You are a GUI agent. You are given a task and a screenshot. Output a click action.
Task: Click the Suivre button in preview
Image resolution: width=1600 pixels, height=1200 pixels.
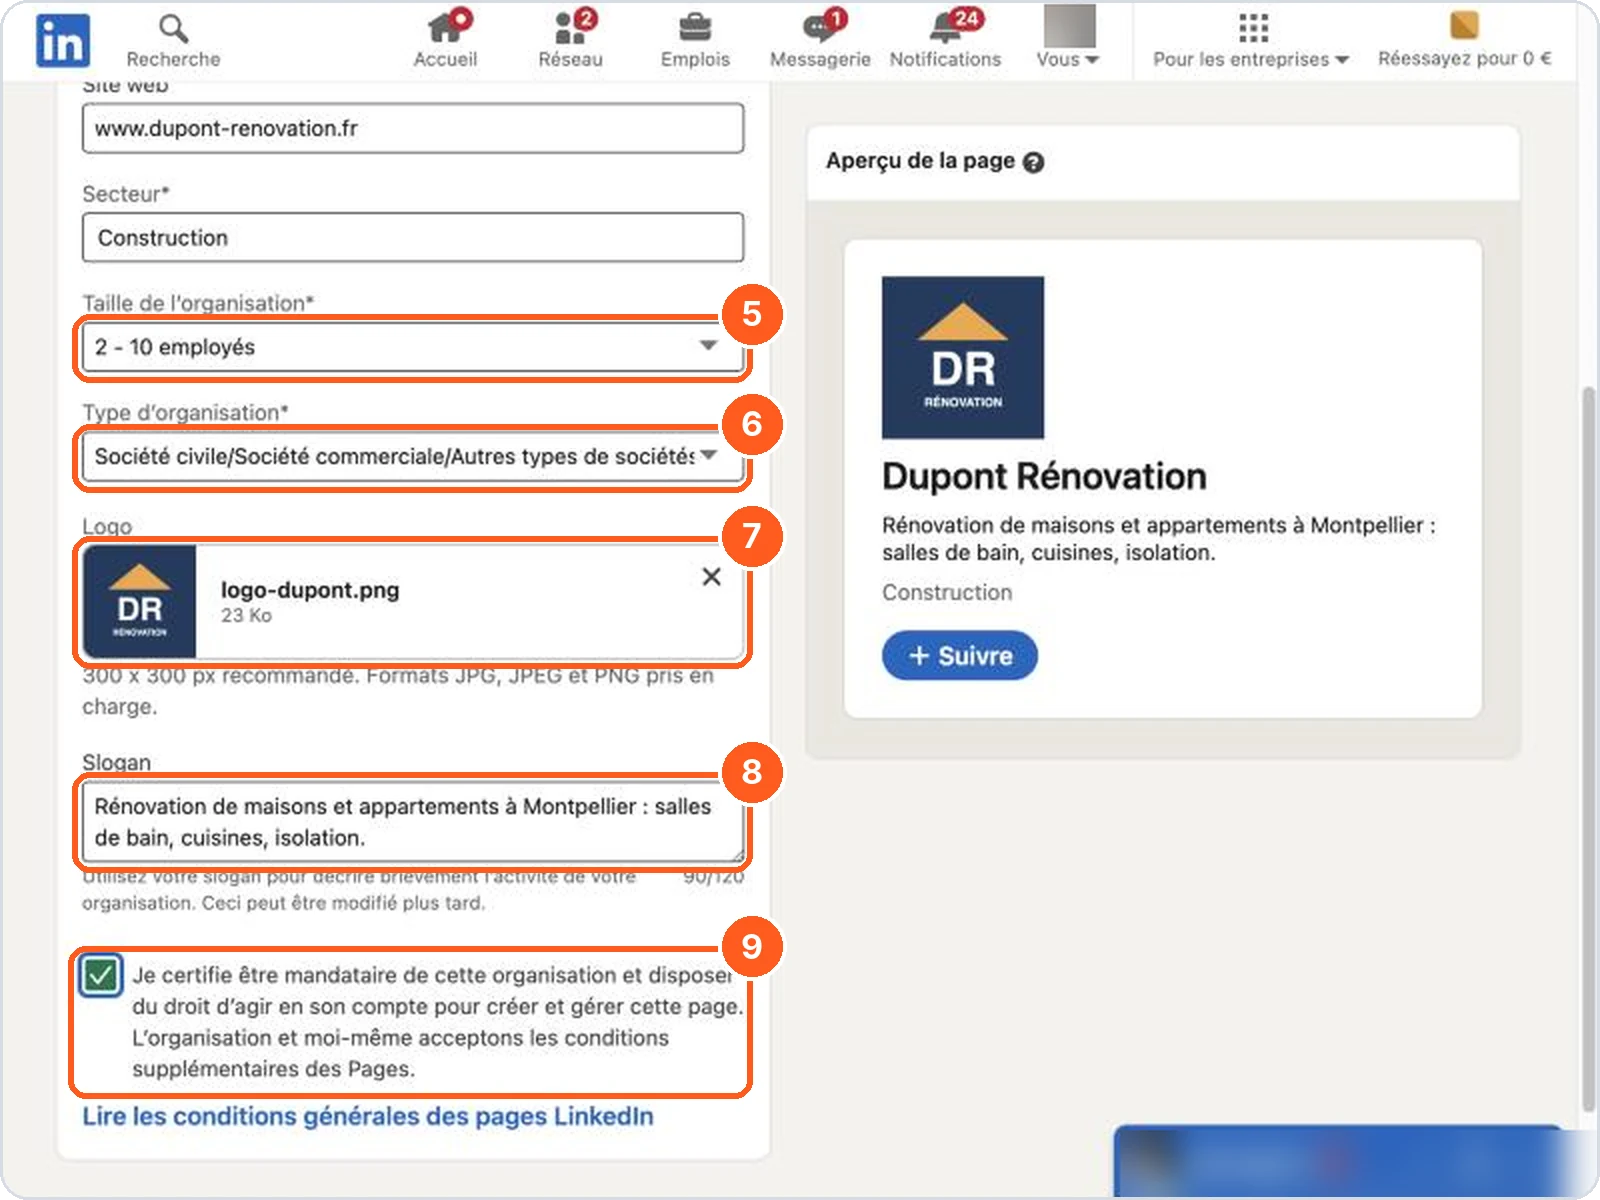tap(960, 655)
